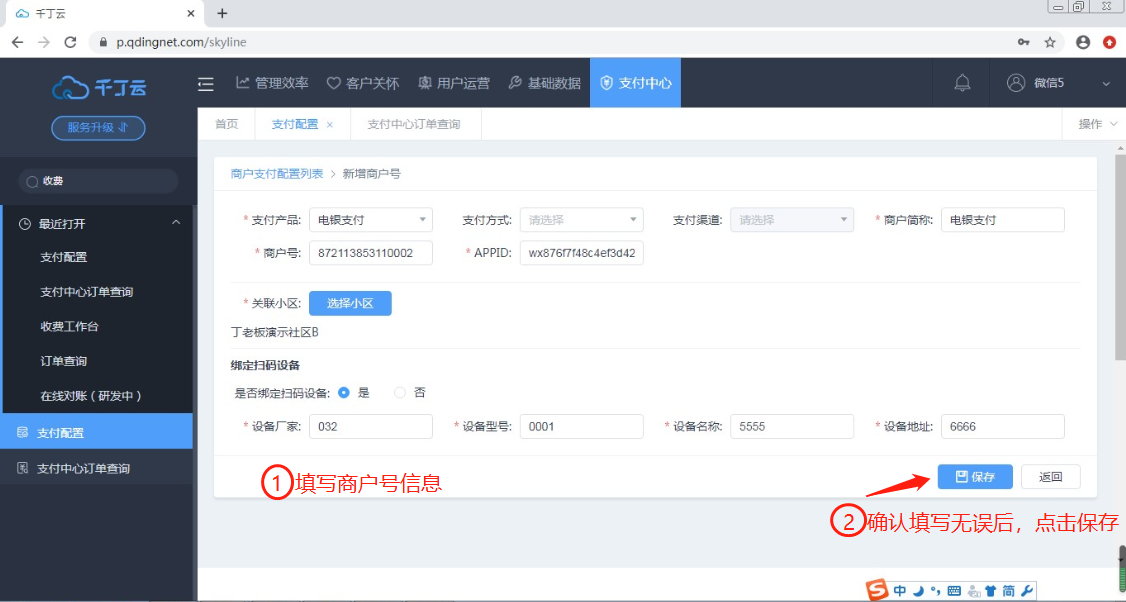Image resolution: width=1126 pixels, height=602 pixels.
Task: Click the 保存 button
Action: (975, 476)
